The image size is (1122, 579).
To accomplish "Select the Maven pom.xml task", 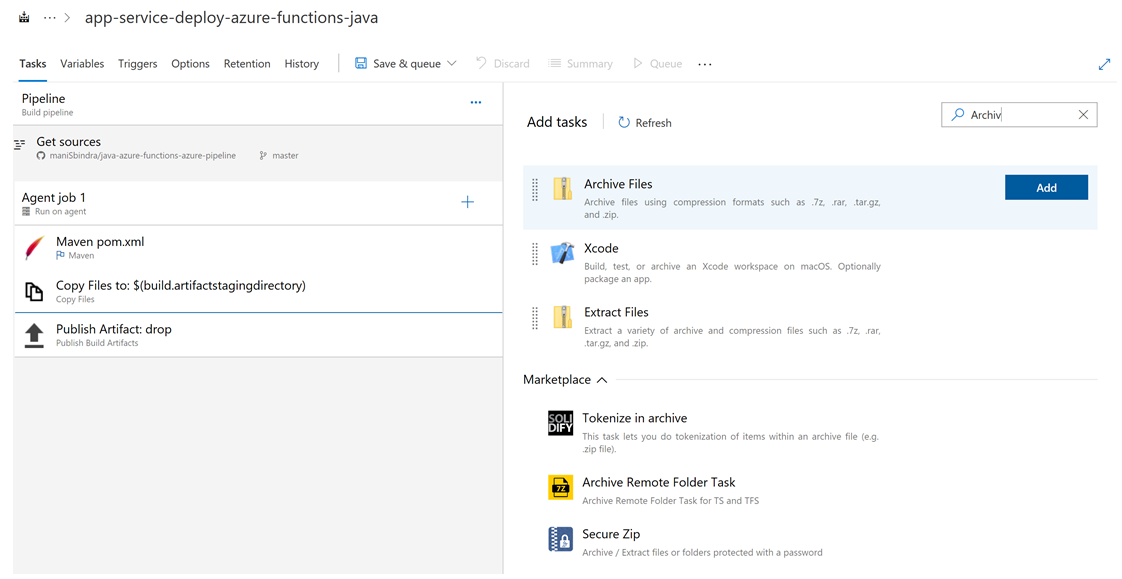I will (258, 248).
